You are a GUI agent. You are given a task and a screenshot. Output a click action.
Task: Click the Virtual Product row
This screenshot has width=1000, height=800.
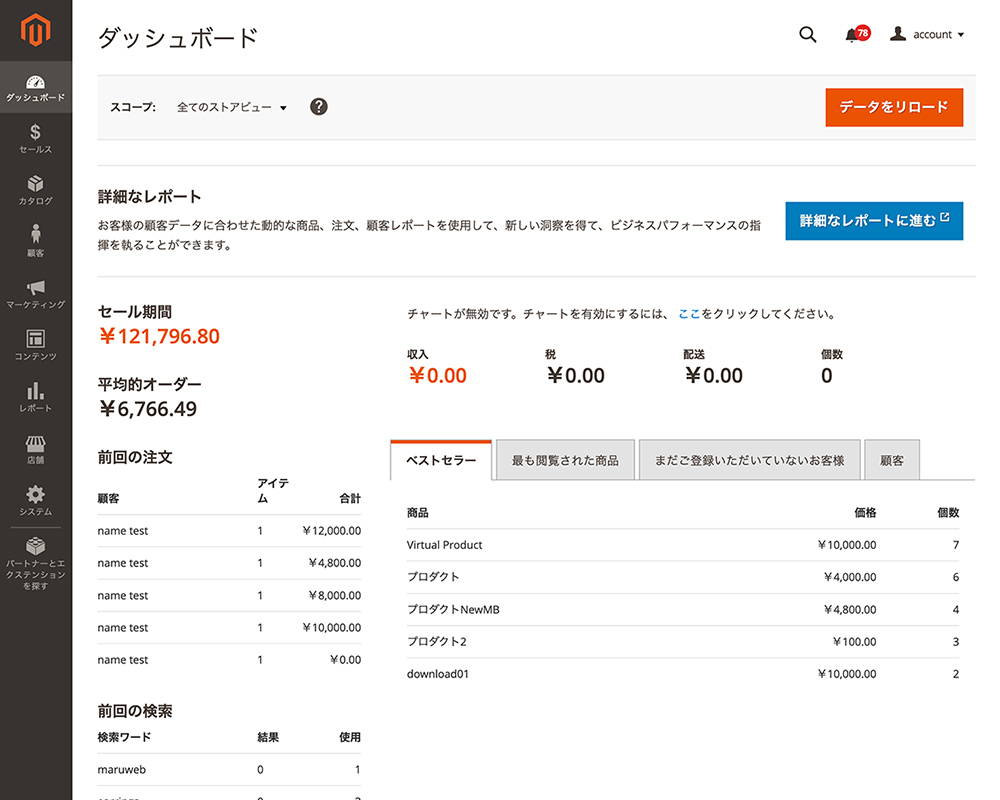pyautogui.click(x=682, y=545)
